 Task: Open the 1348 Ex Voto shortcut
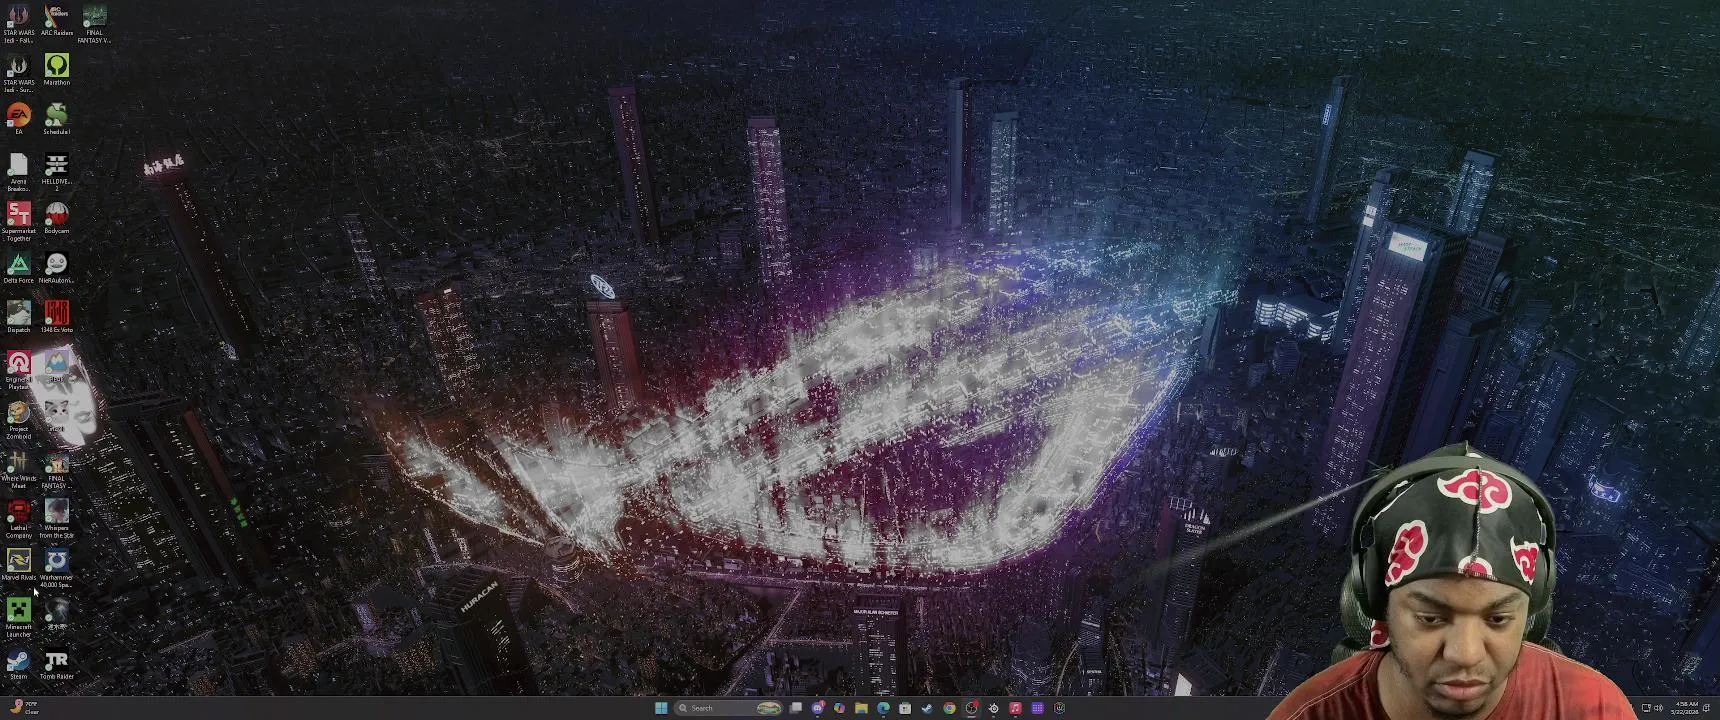pyautogui.click(x=56, y=317)
